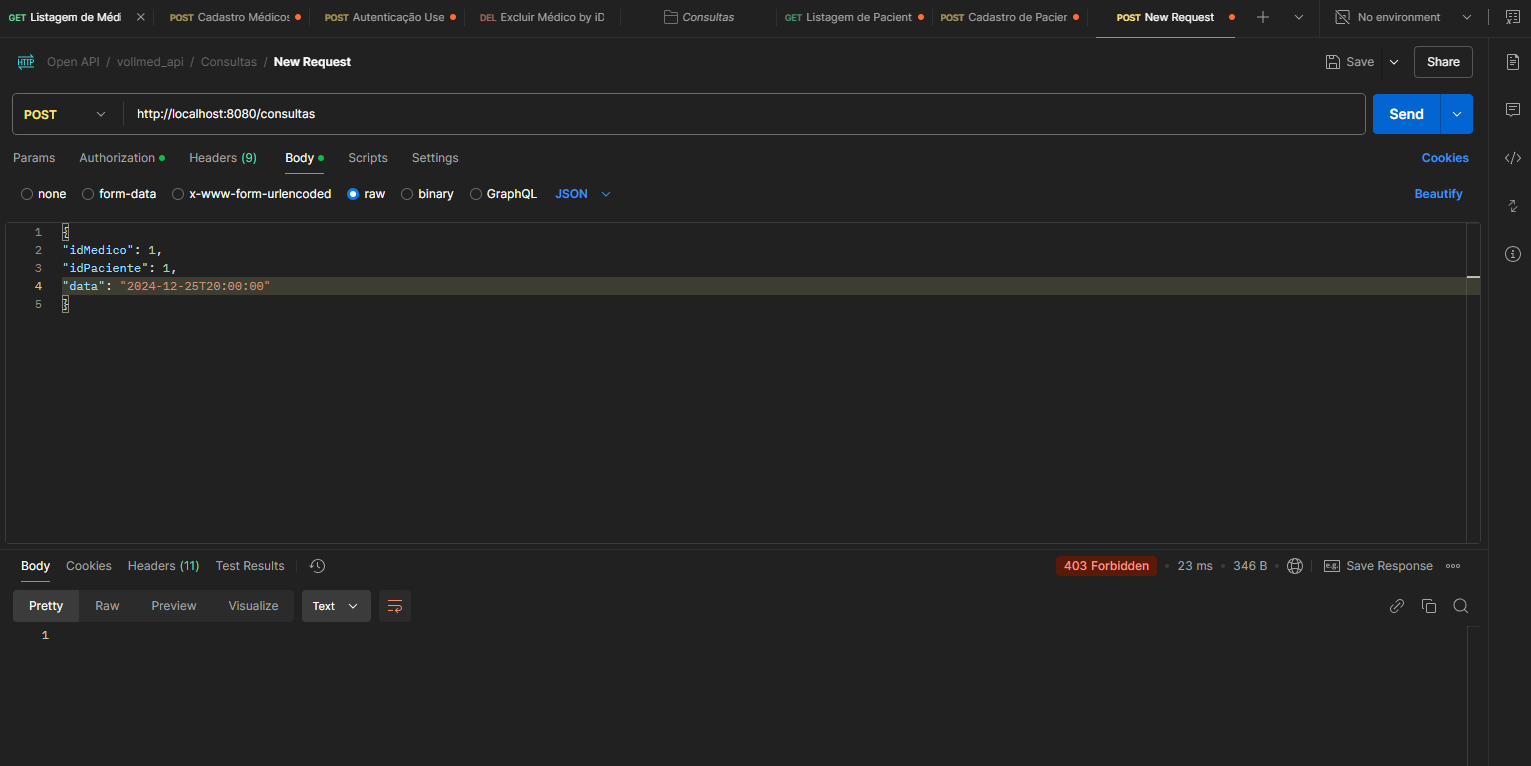Viewport: 1531px width, 766px height.
Task: Select the raw body radio button
Action: 353,194
